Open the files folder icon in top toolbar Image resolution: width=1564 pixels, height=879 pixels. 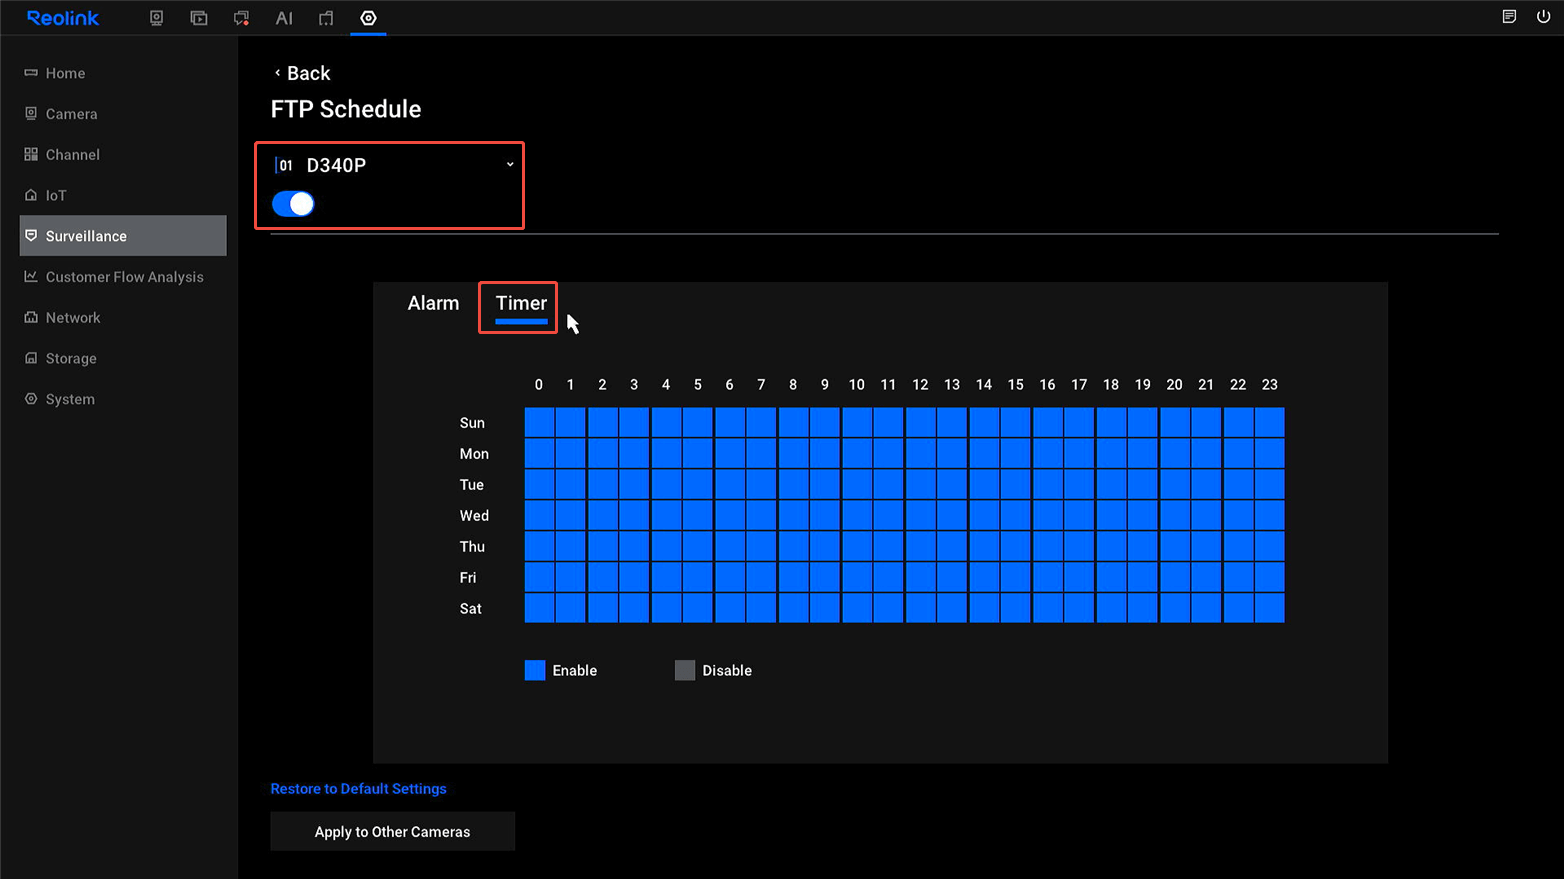click(325, 17)
